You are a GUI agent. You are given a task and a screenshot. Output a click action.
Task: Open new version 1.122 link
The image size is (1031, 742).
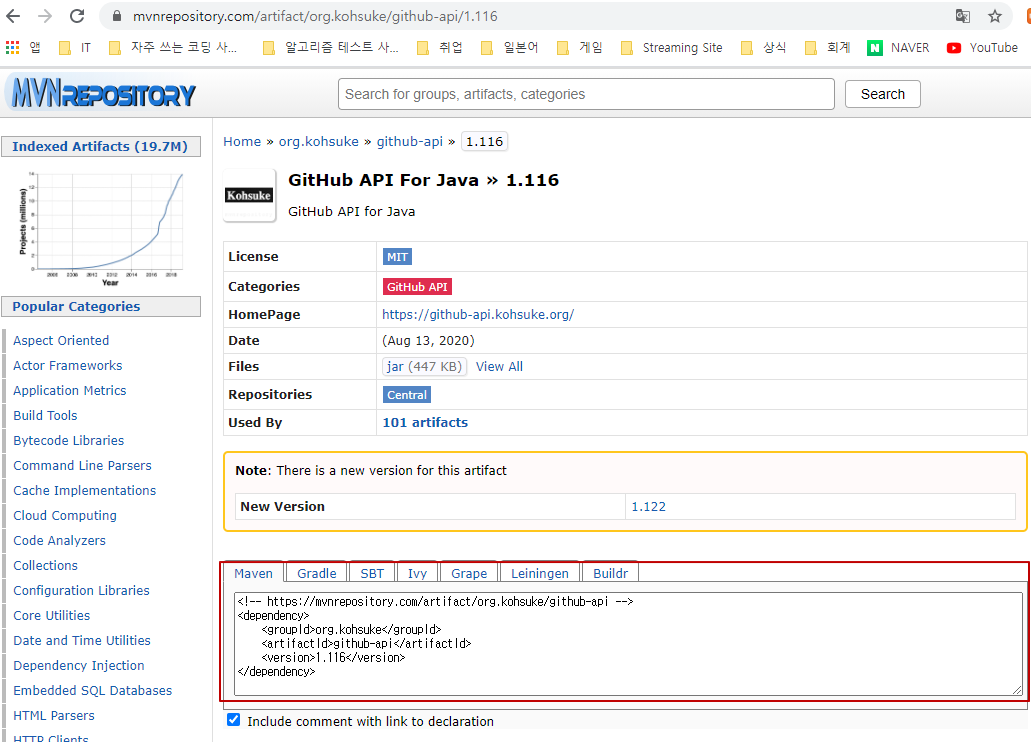click(648, 507)
